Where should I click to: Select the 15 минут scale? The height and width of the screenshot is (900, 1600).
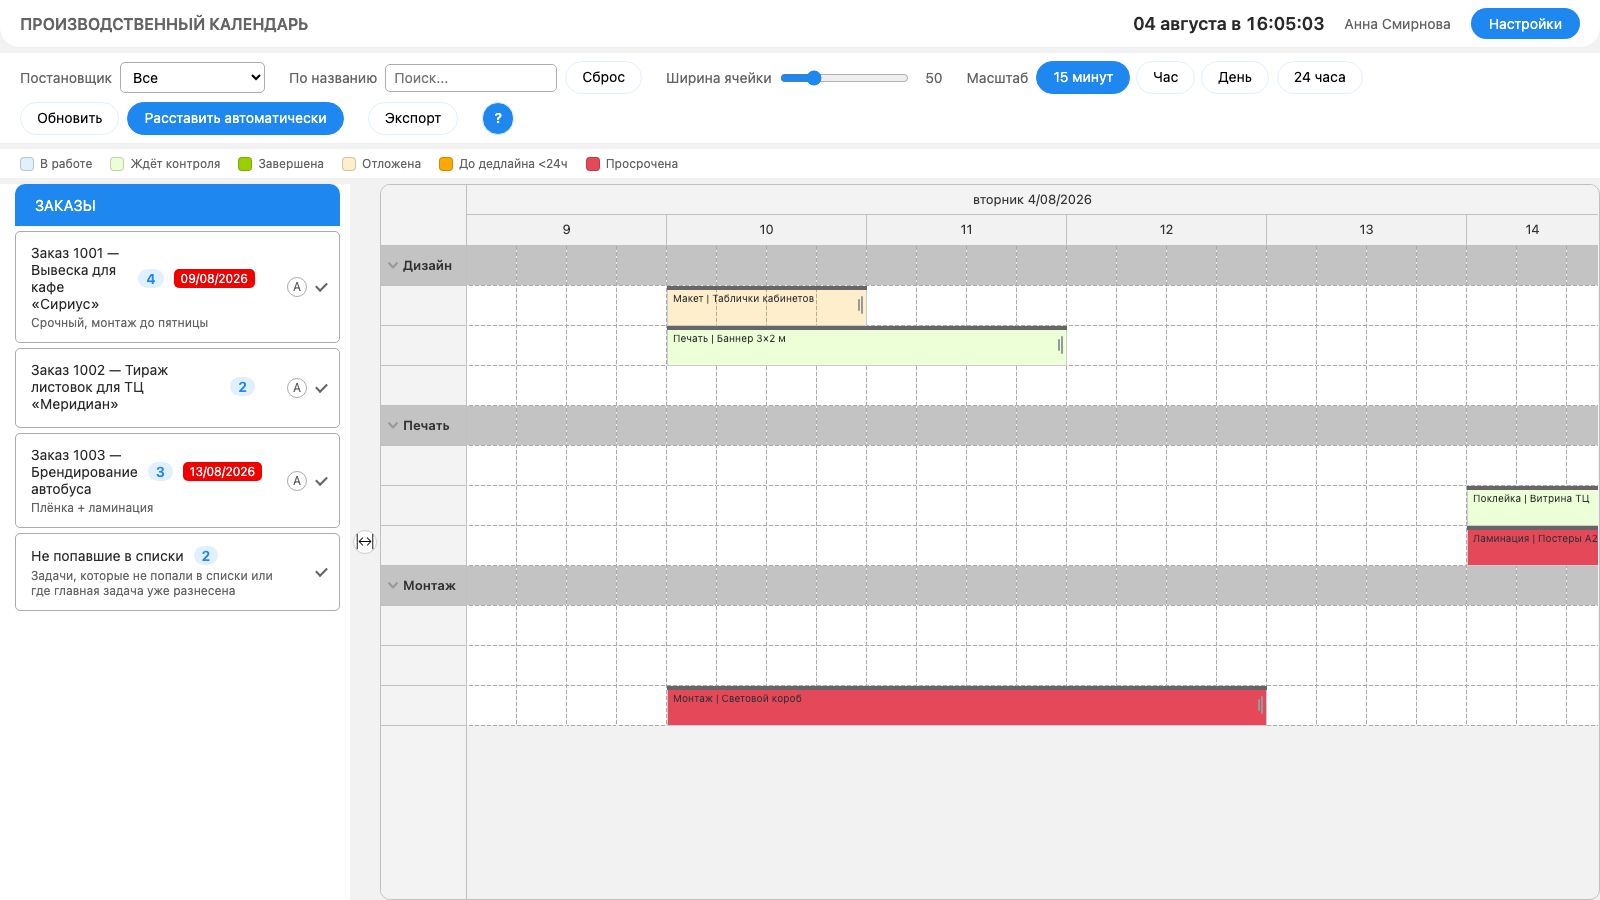(x=1083, y=77)
